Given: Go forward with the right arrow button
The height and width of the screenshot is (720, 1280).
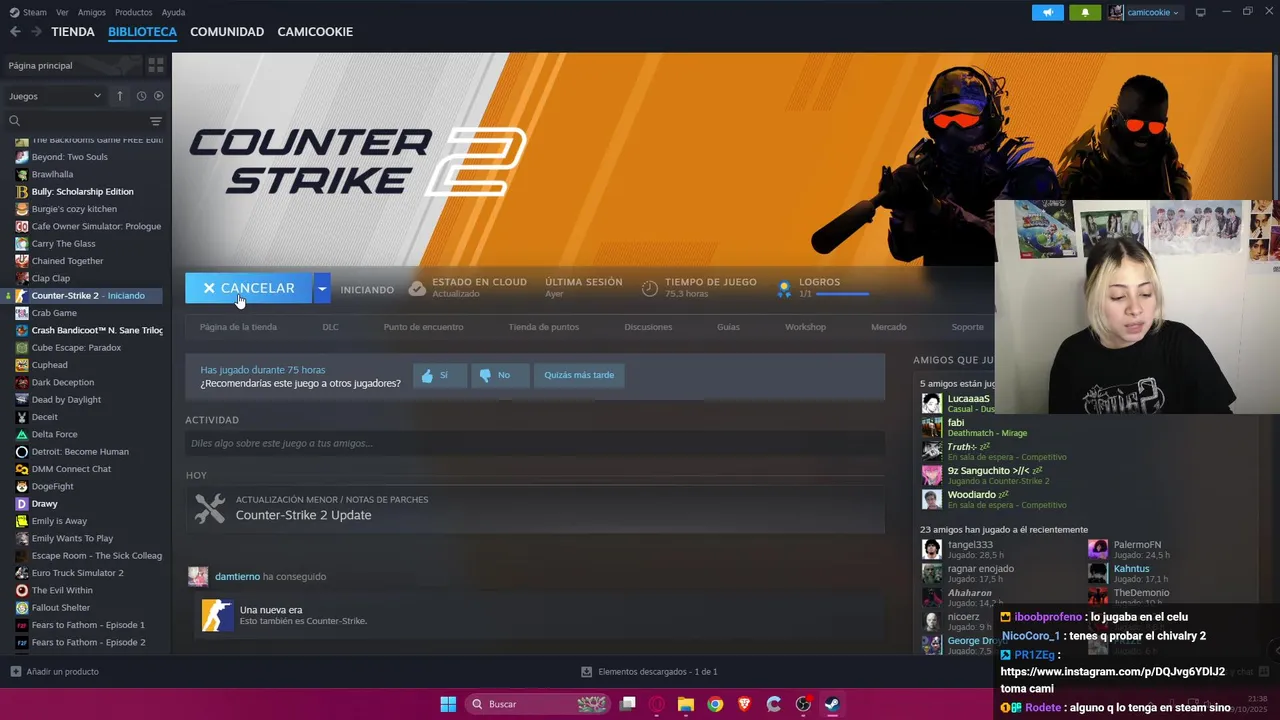Looking at the screenshot, I should 36,32.
